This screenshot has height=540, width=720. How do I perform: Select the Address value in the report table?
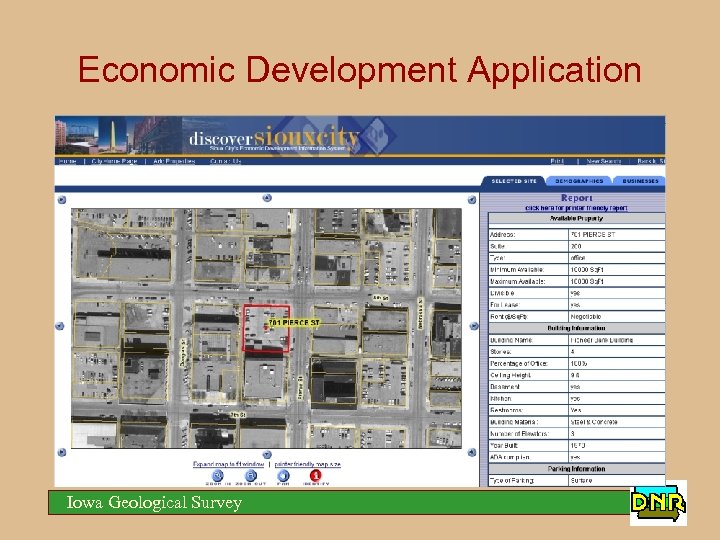tap(617, 235)
